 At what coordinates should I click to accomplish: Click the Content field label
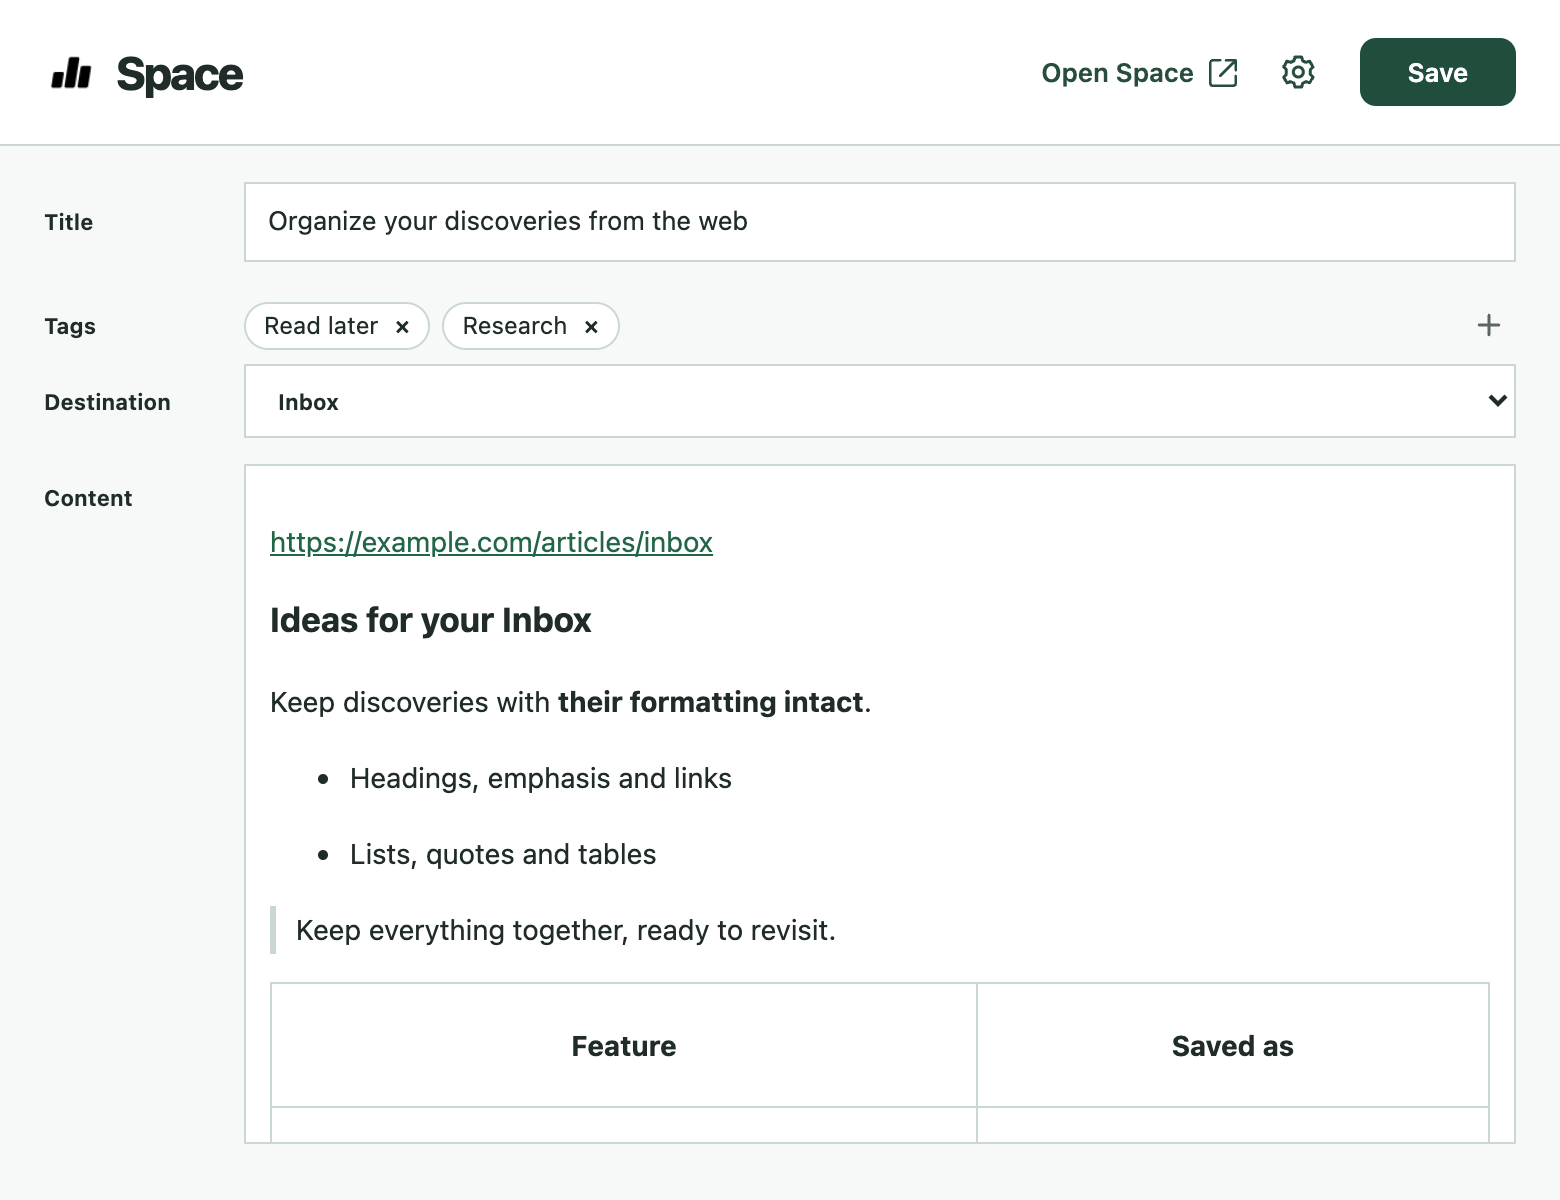(88, 498)
